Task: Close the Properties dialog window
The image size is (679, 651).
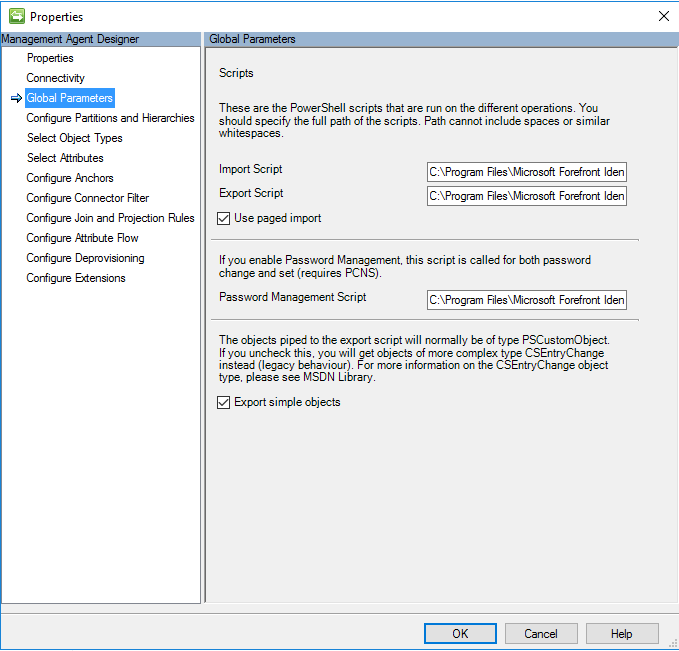Action: [662, 16]
